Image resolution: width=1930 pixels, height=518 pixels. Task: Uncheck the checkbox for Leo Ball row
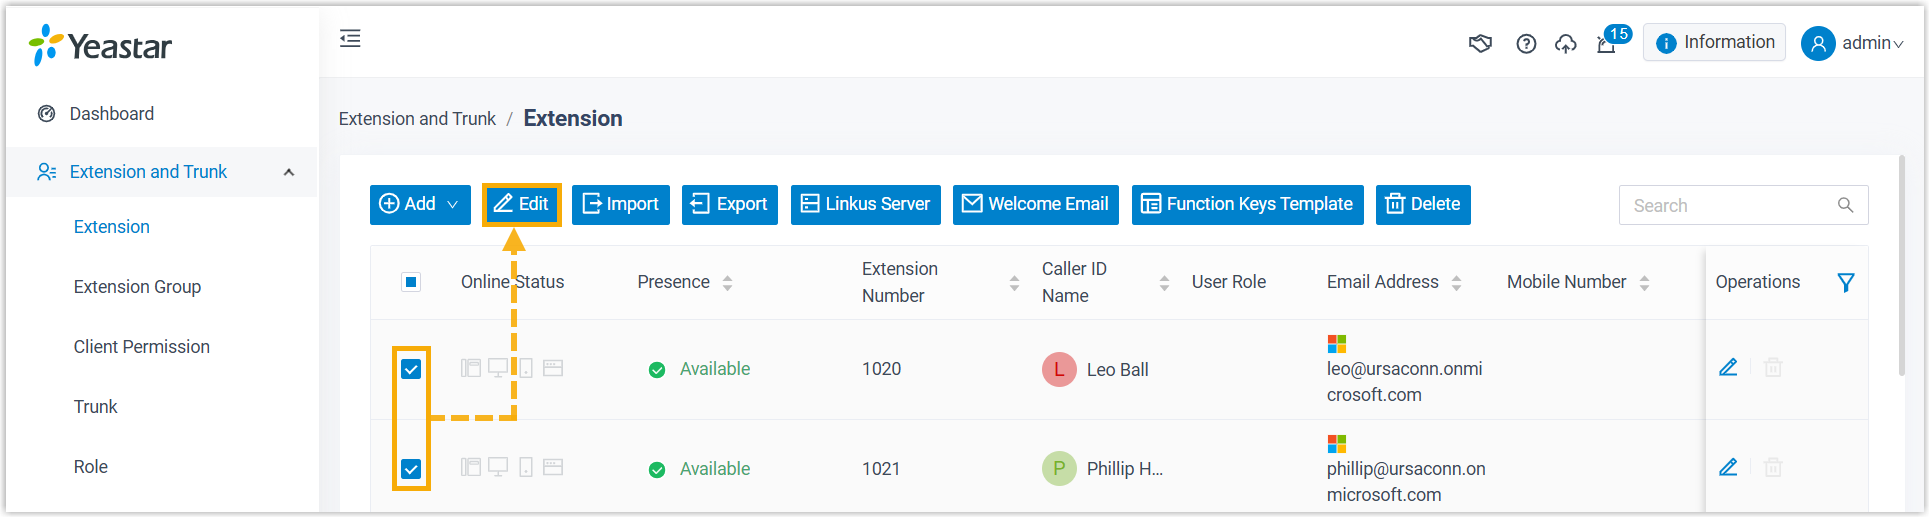point(411,369)
